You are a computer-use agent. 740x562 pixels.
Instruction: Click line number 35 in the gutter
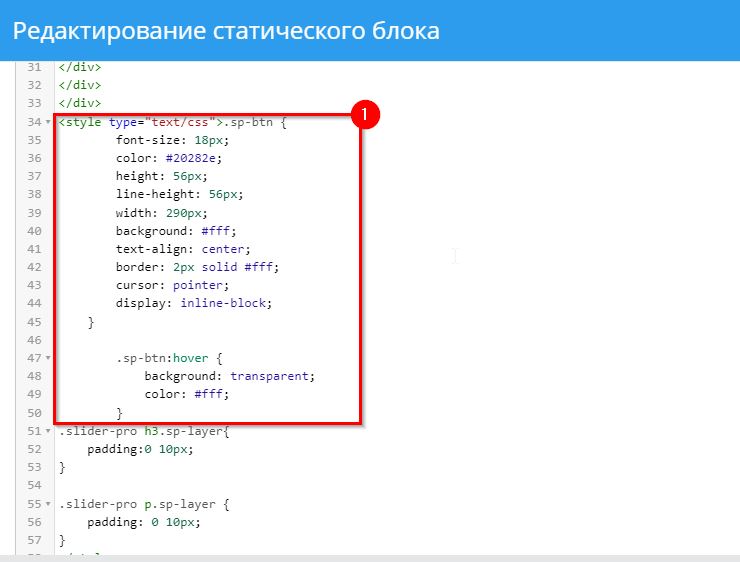point(34,140)
